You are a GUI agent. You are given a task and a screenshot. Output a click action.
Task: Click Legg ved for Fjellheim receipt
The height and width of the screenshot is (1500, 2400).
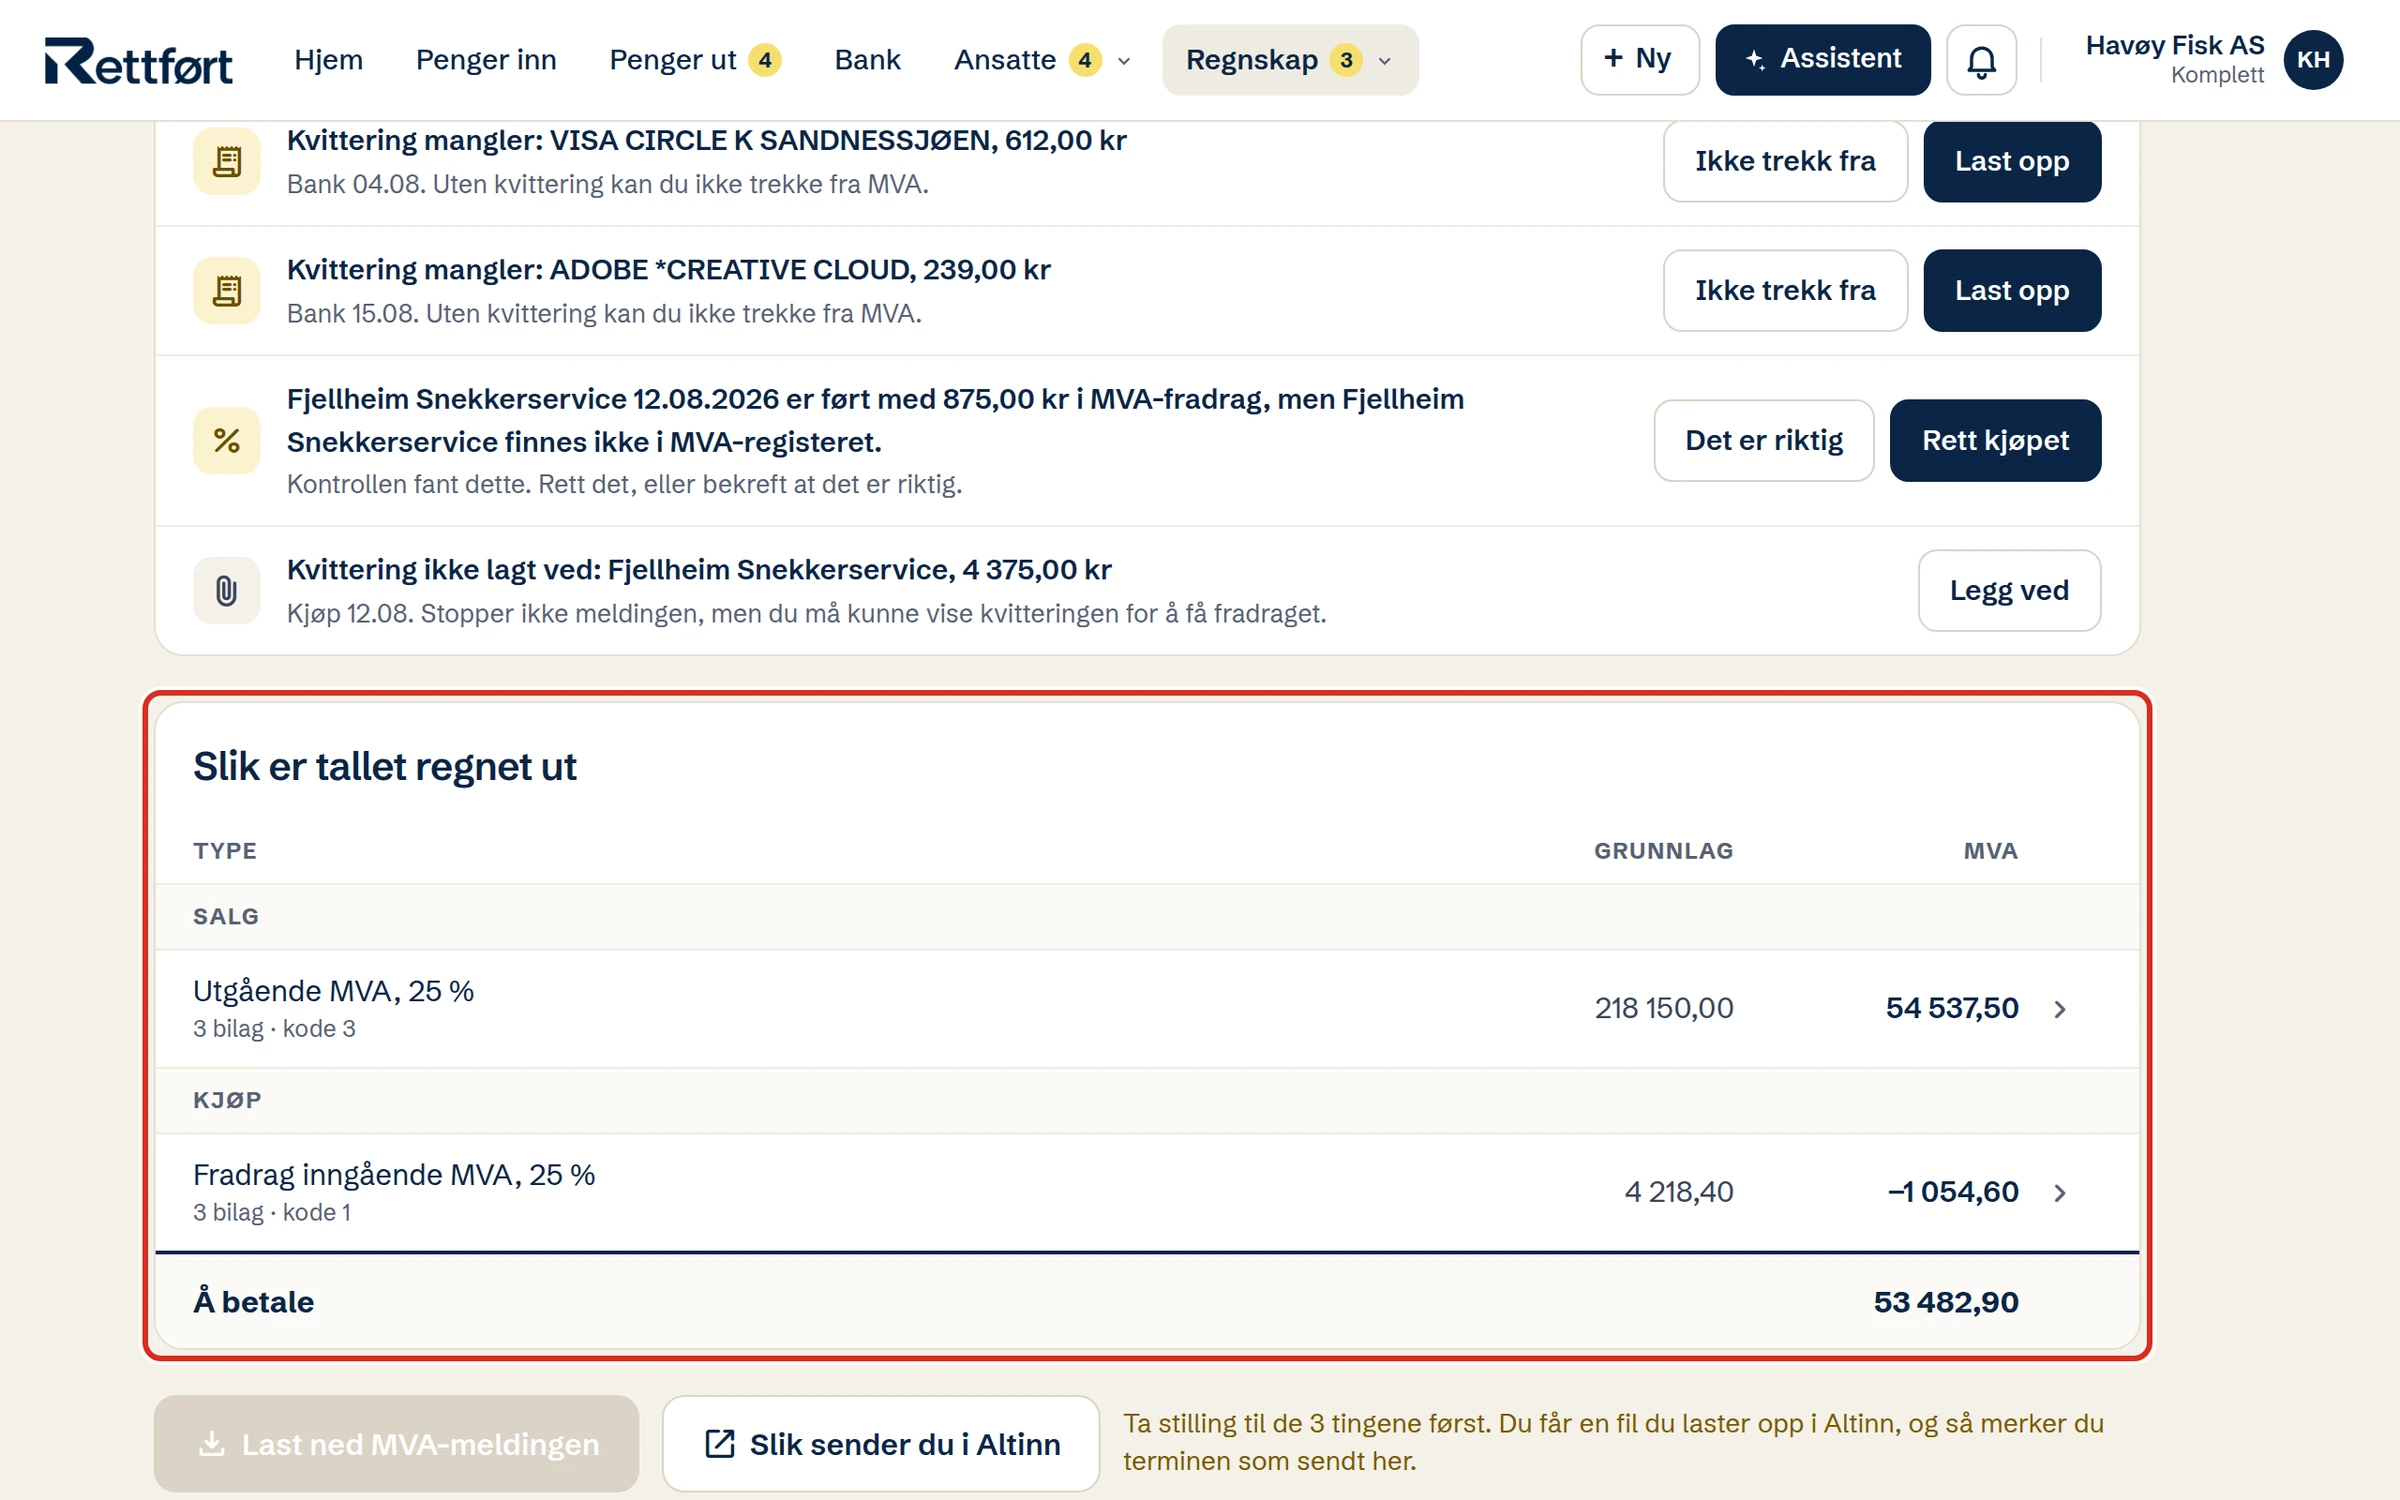(2009, 590)
